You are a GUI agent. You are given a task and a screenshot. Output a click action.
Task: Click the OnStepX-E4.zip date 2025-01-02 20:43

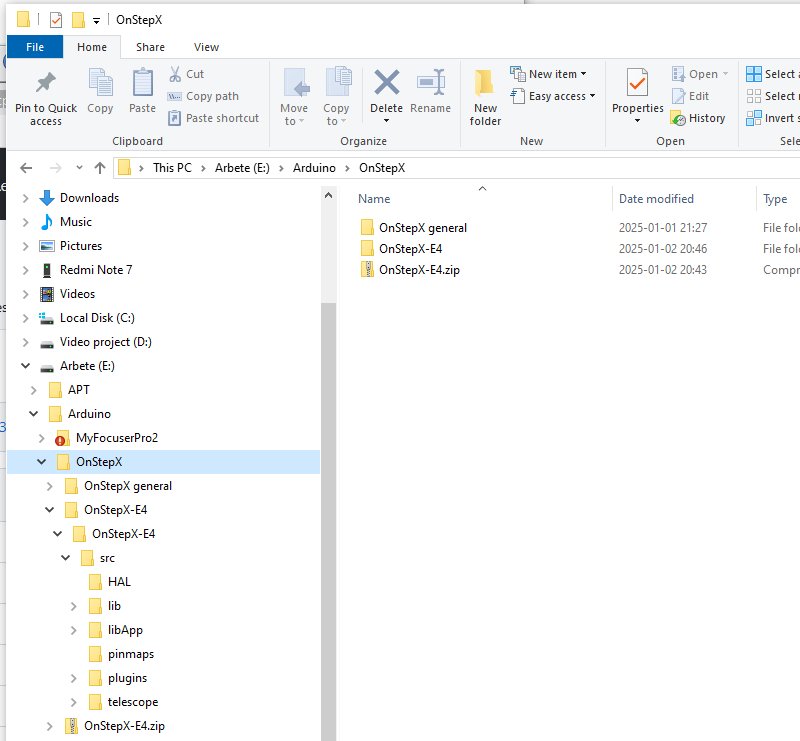663,270
